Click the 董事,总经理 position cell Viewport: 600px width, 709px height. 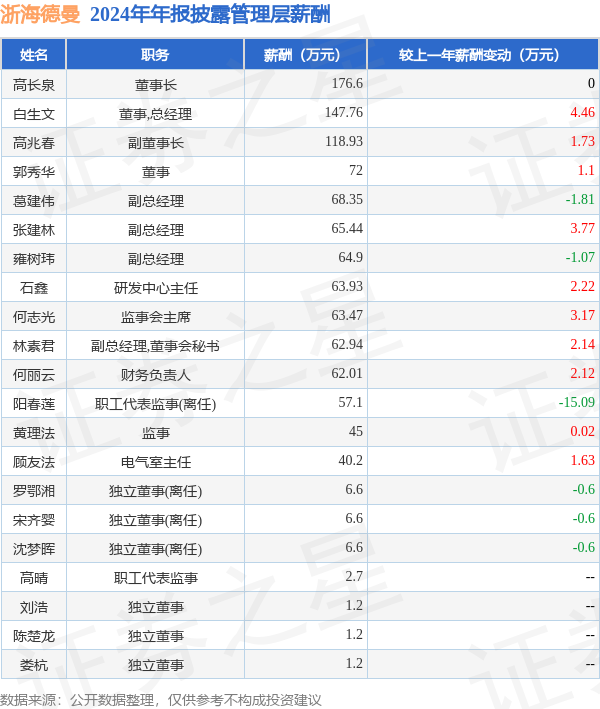(156, 113)
